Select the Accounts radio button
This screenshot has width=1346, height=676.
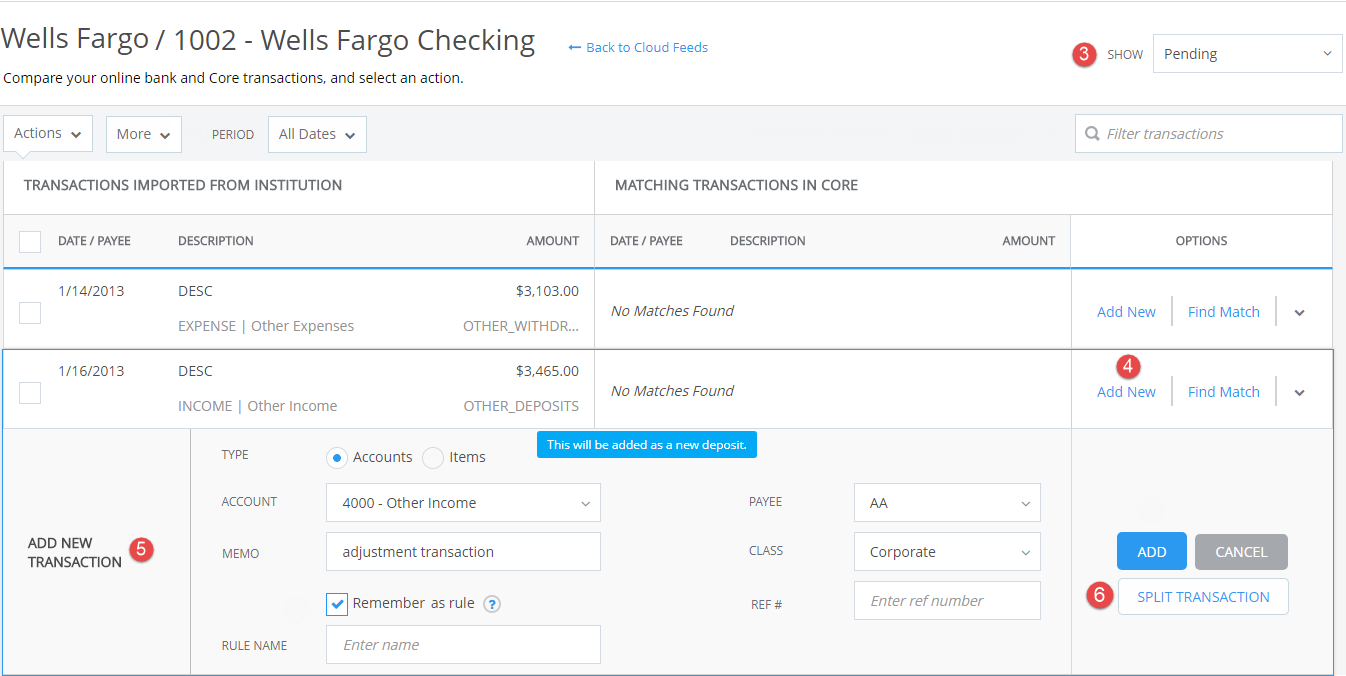tap(337, 457)
